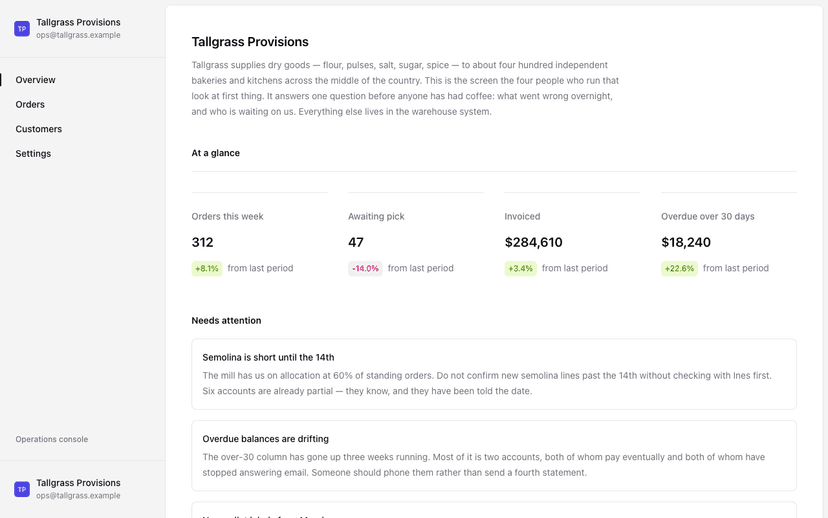Click the text beginning The mill has us on allocation
This screenshot has height=518, width=828.
[487, 383]
